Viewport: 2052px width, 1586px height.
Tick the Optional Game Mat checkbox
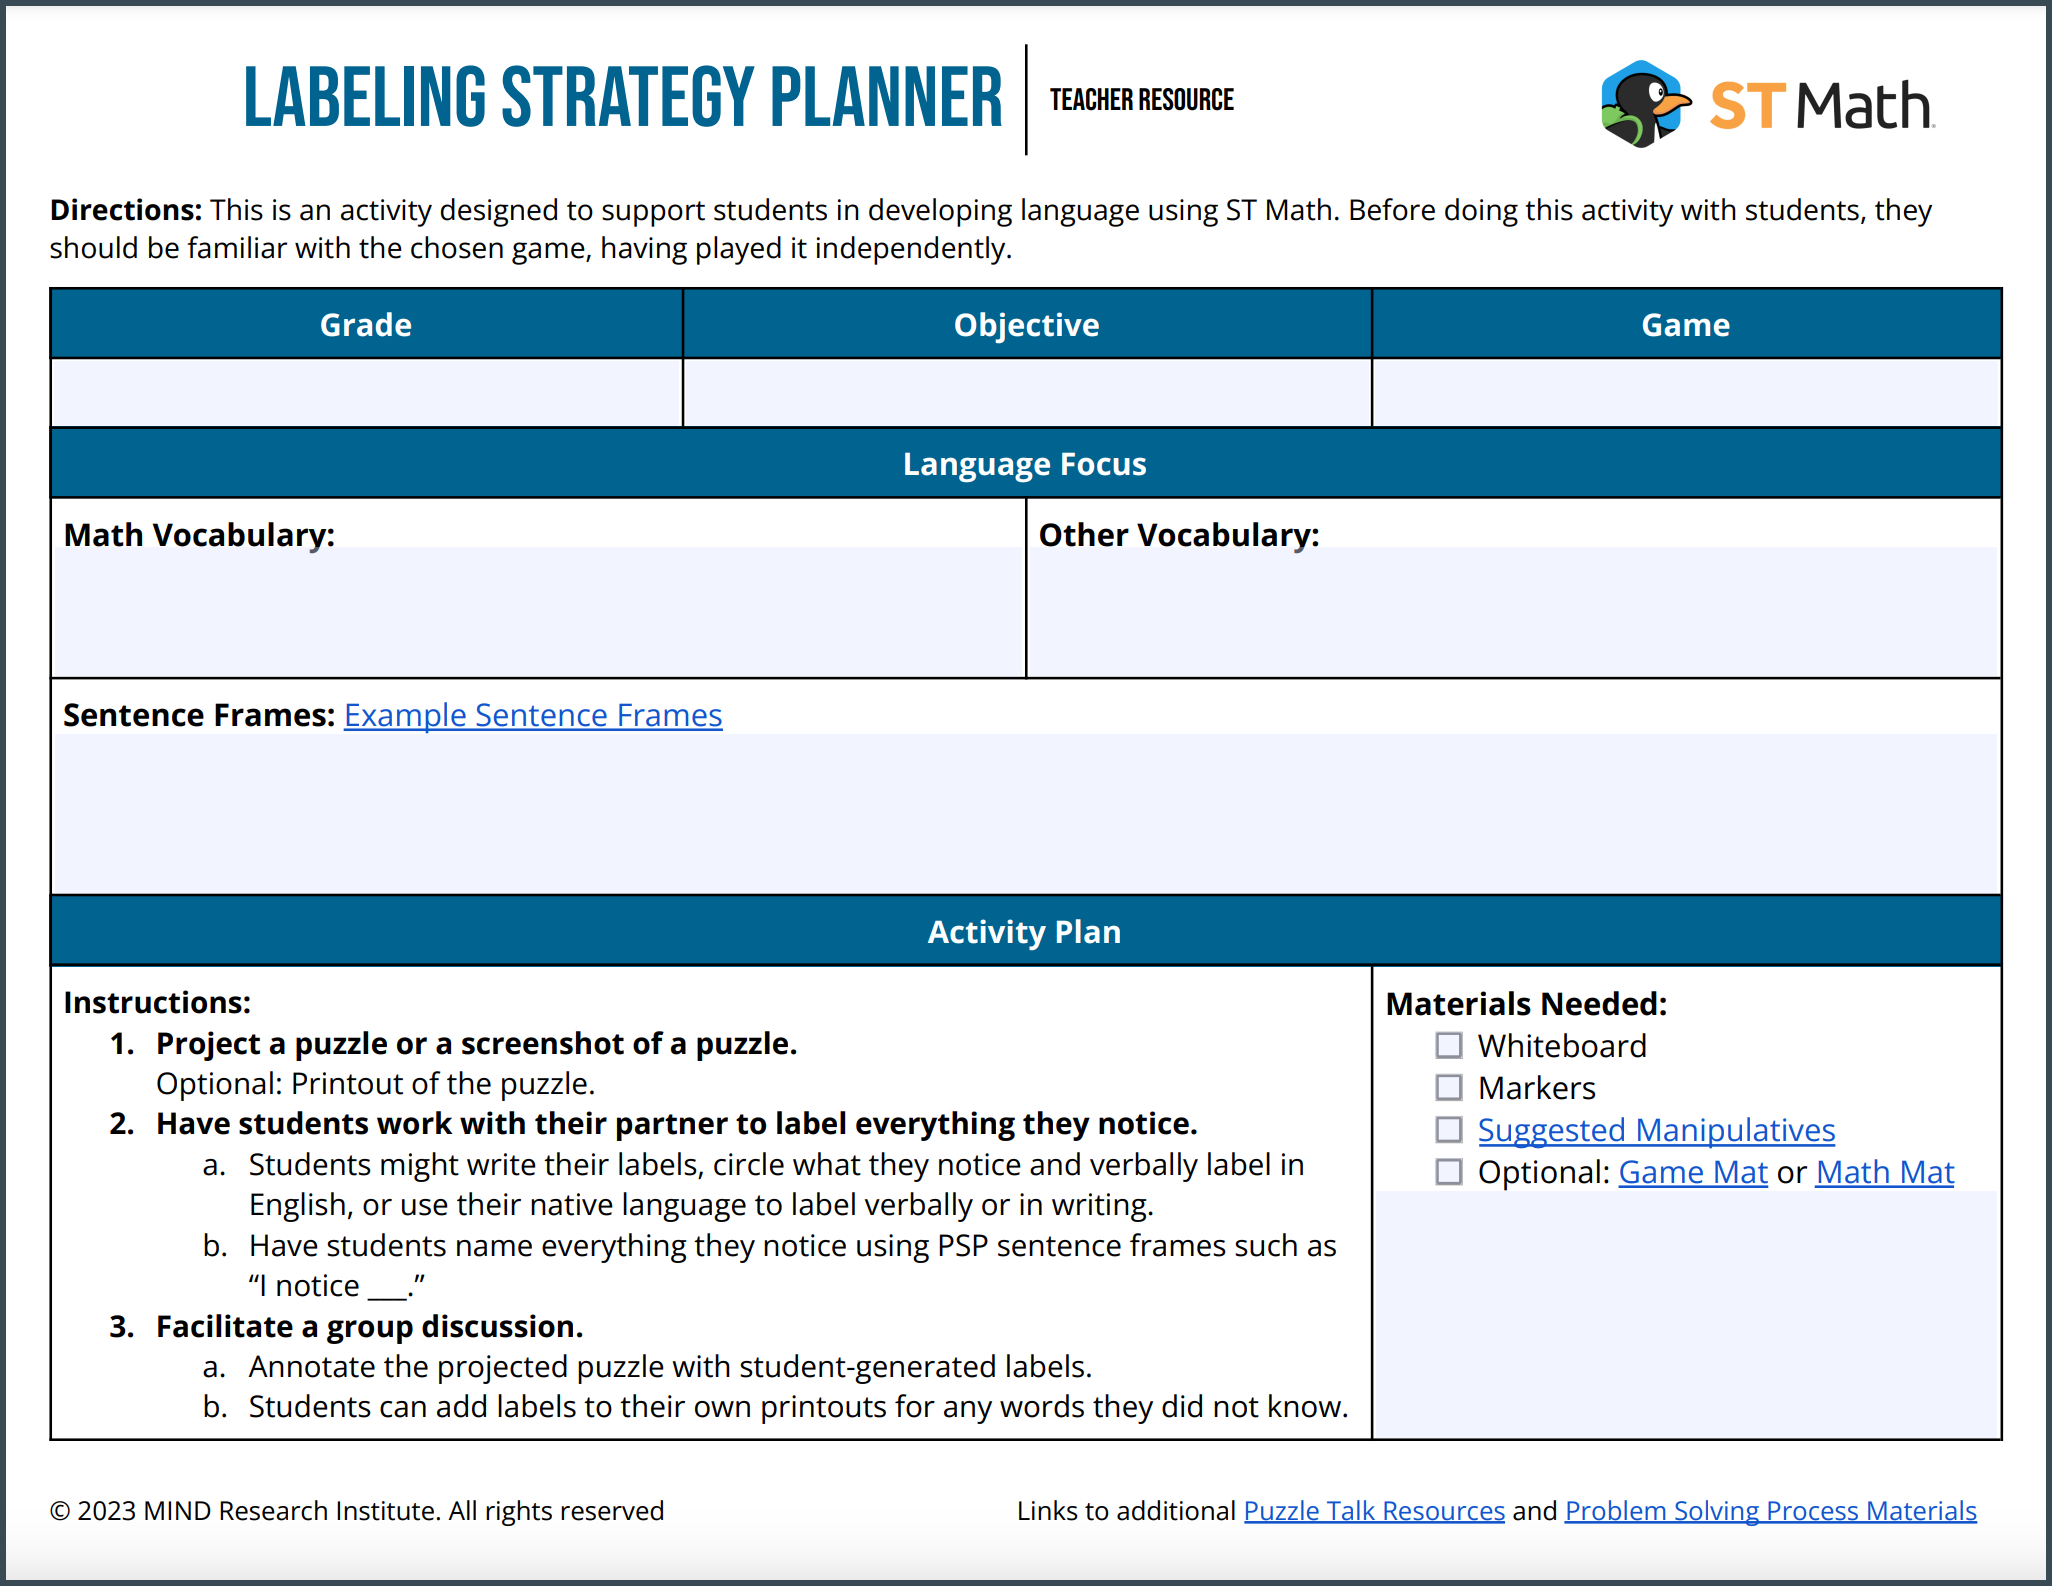1449,1171
